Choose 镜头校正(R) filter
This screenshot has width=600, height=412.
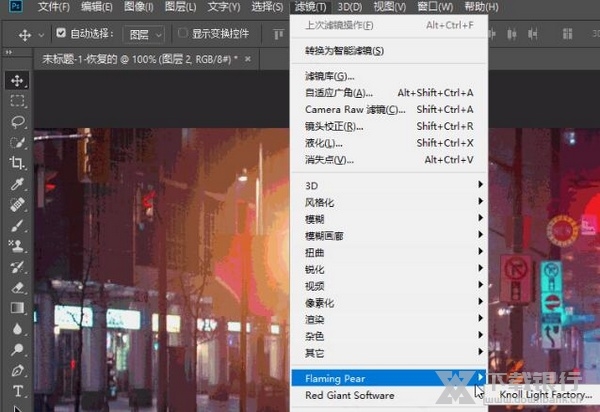[x=389, y=126]
